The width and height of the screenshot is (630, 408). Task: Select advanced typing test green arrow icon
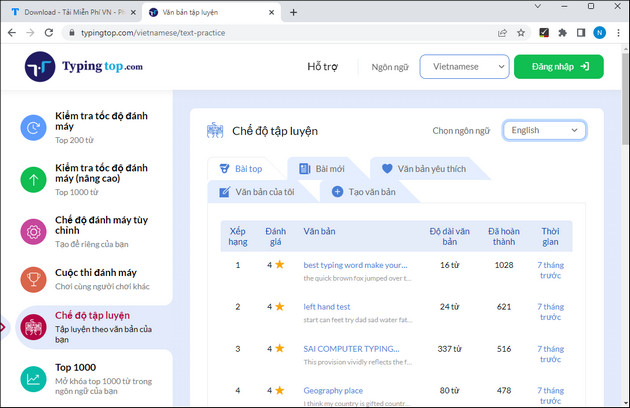pos(34,180)
